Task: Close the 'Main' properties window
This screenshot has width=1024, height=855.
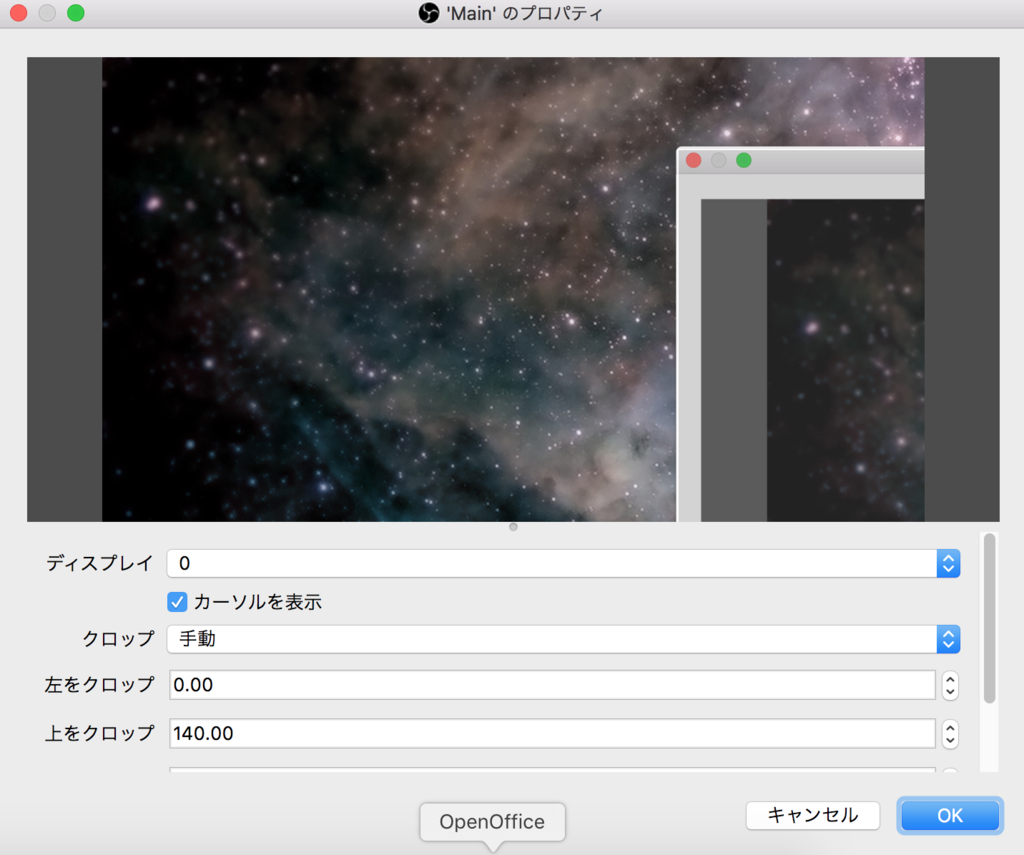Action: [19, 13]
